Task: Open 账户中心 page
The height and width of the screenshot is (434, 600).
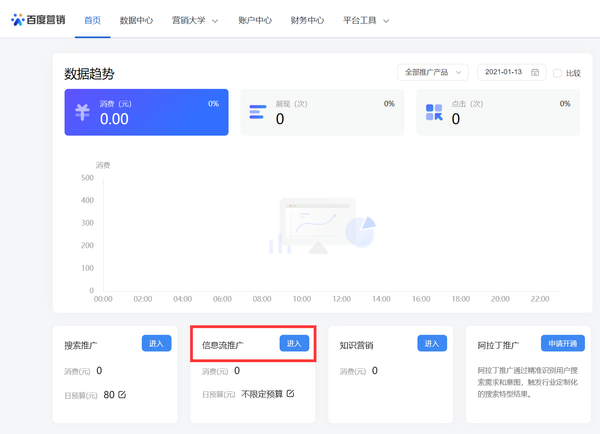Action: tap(255, 20)
